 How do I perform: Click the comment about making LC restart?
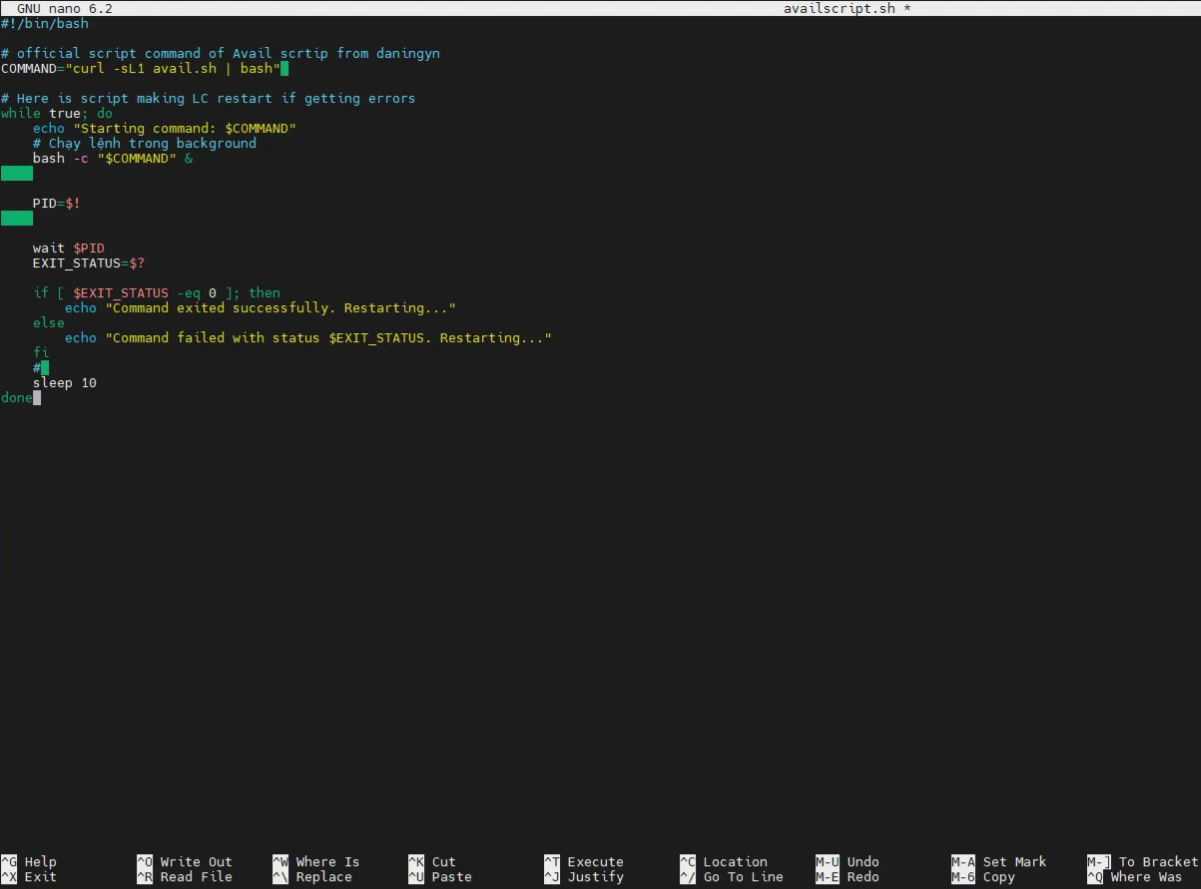[208, 98]
